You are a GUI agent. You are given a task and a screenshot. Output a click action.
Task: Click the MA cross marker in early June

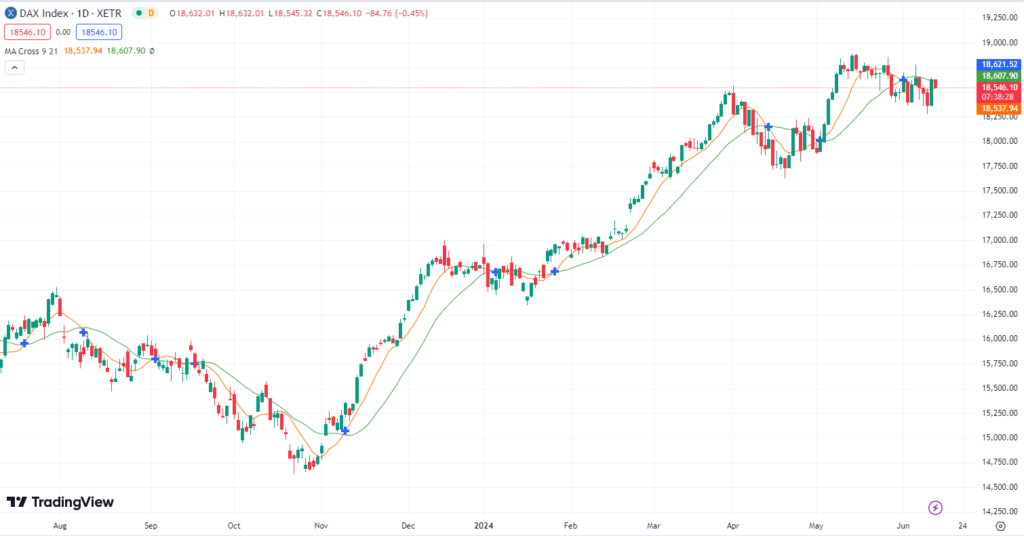point(904,80)
